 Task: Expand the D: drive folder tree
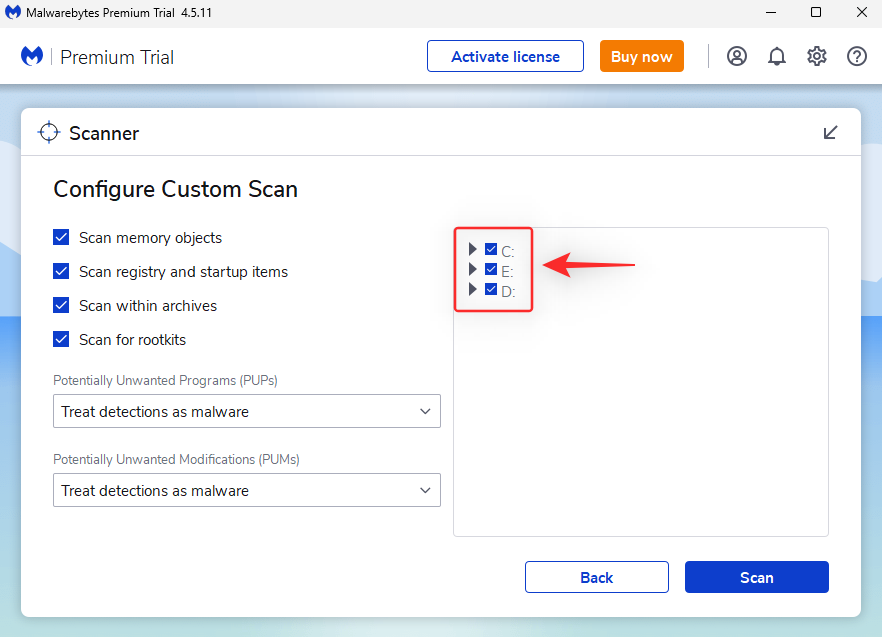(473, 289)
